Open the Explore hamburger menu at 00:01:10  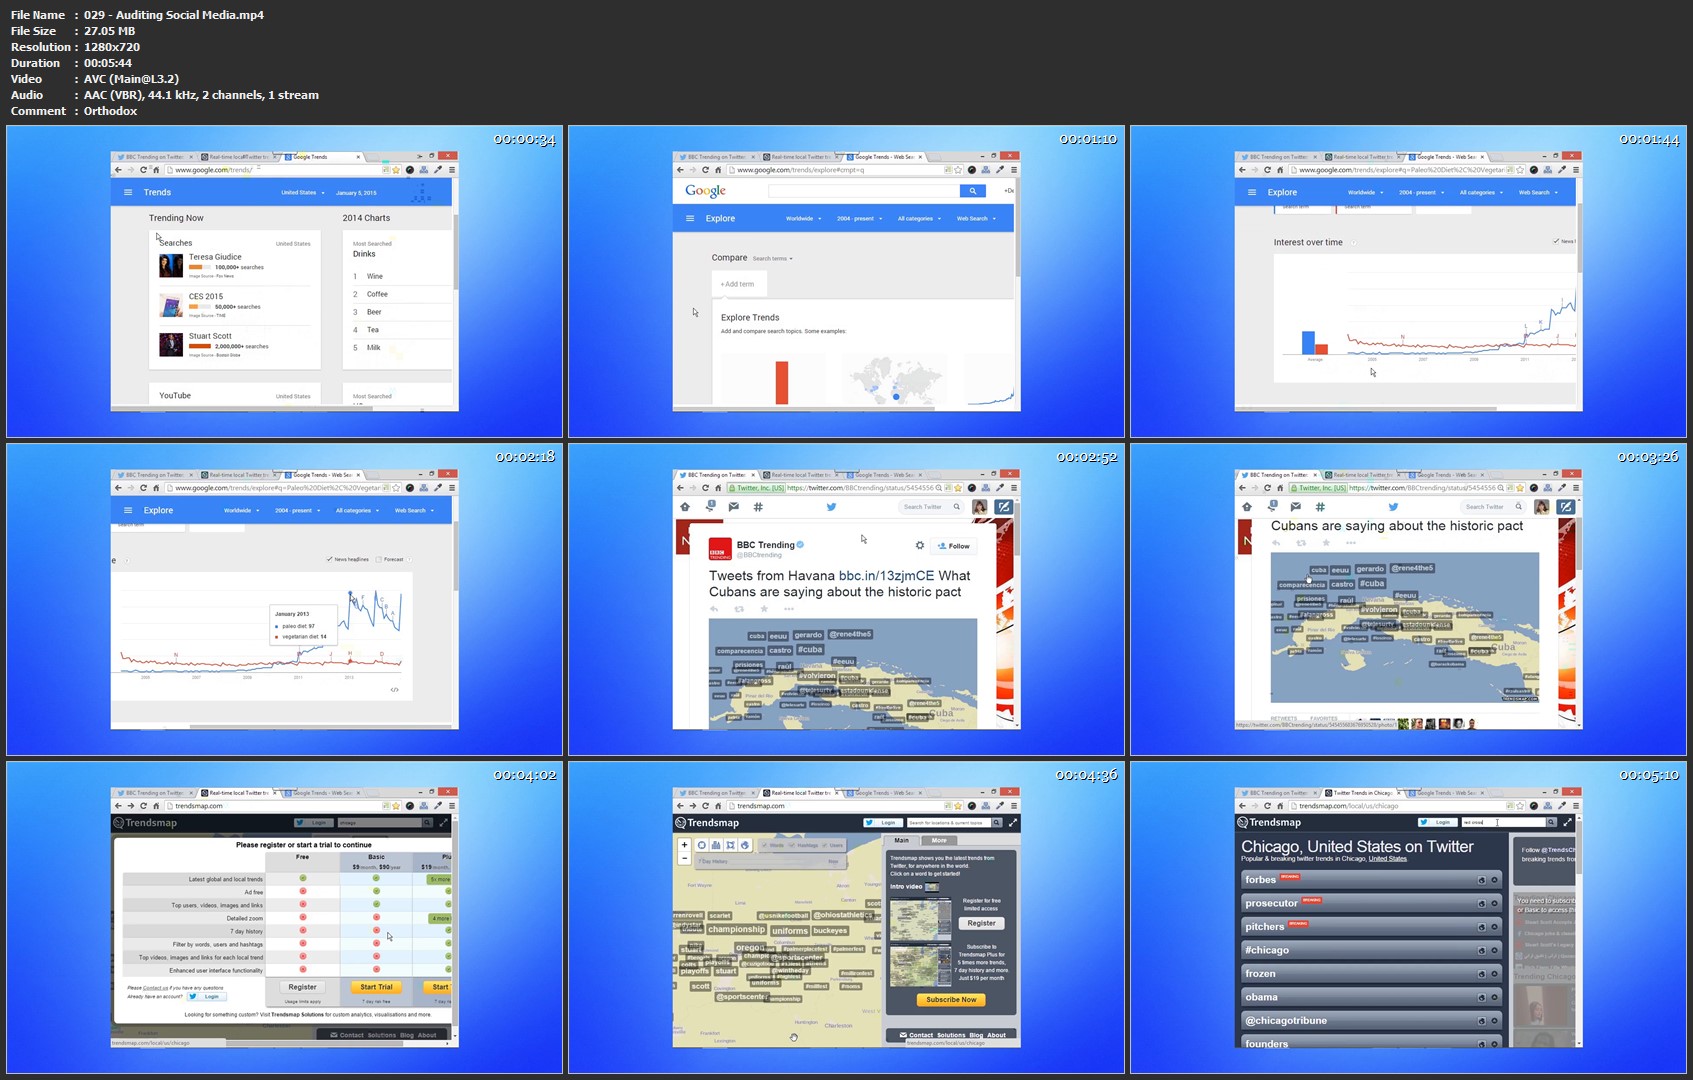click(x=690, y=218)
